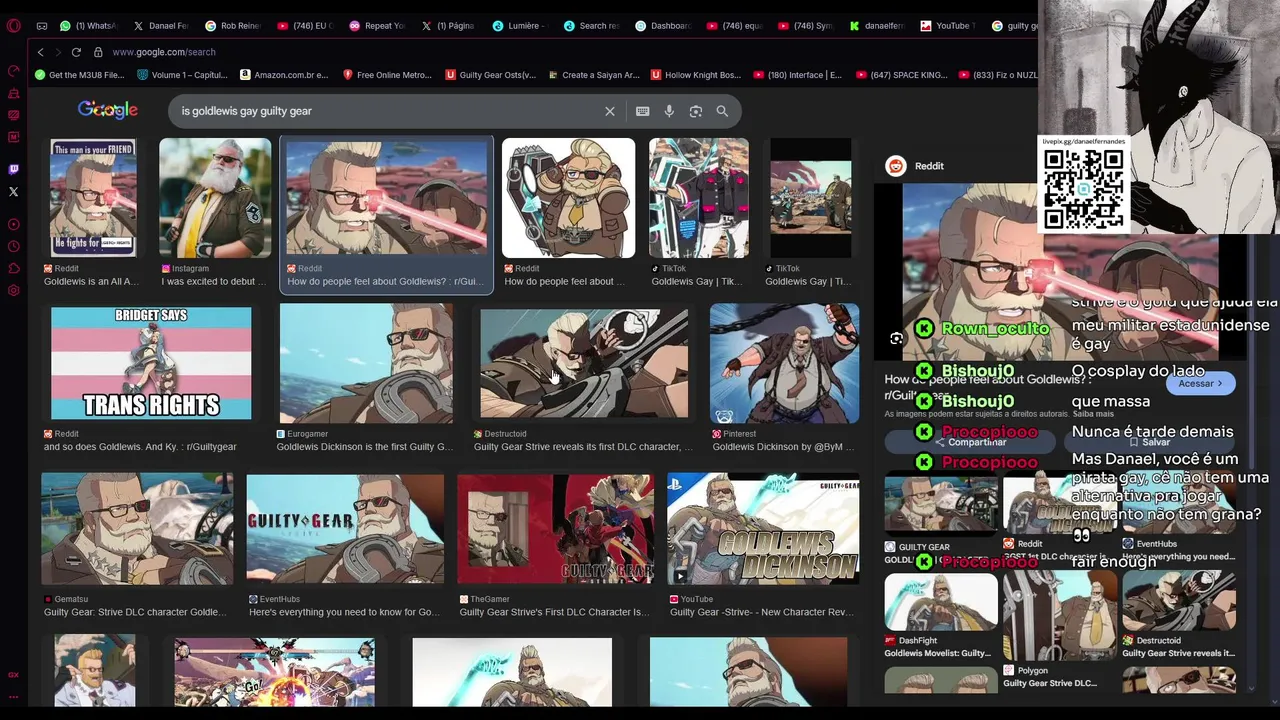This screenshot has height=720, width=1280.
Task: Open the Pinterest Goldlewis Dickinson image
Action: pos(784,363)
